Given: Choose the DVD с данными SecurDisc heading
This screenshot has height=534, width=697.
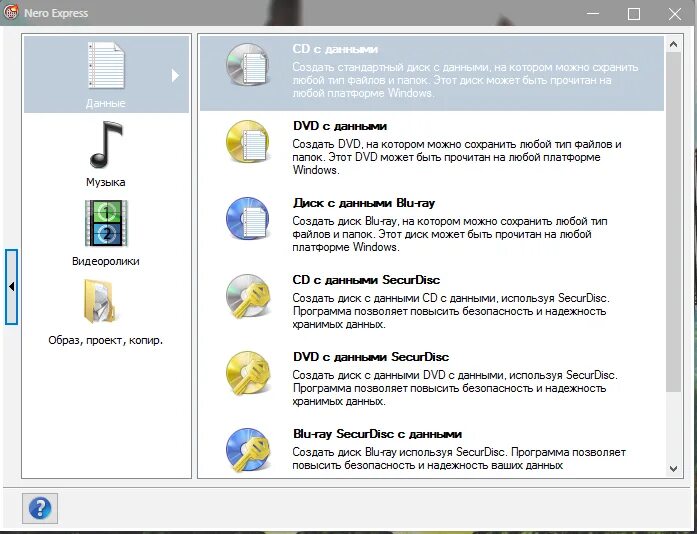Looking at the screenshot, I should click(371, 357).
